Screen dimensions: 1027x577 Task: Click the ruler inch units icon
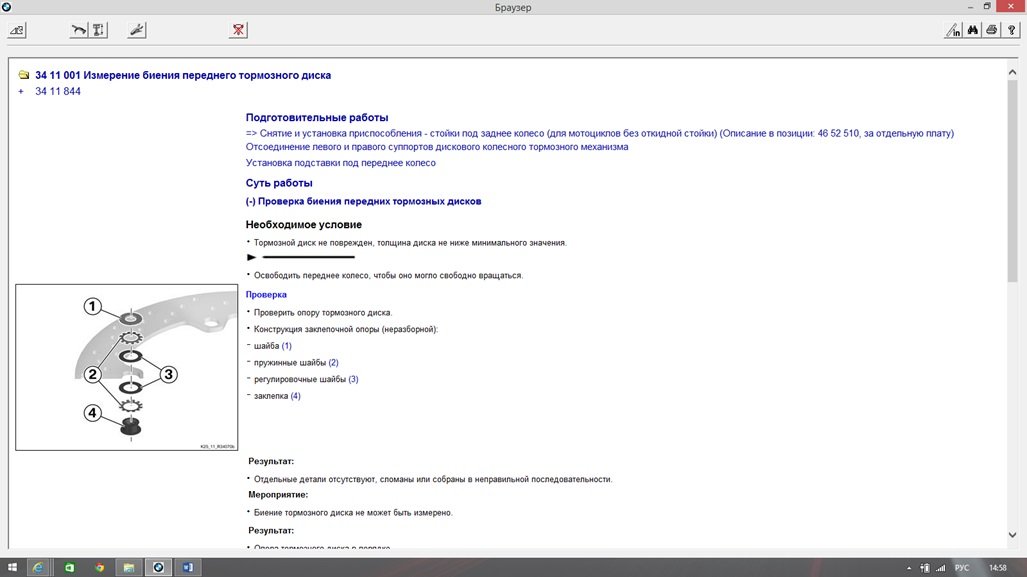coord(953,30)
